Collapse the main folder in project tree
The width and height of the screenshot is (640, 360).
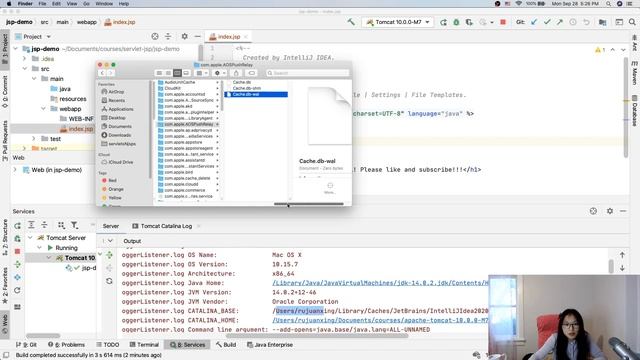click(34, 79)
